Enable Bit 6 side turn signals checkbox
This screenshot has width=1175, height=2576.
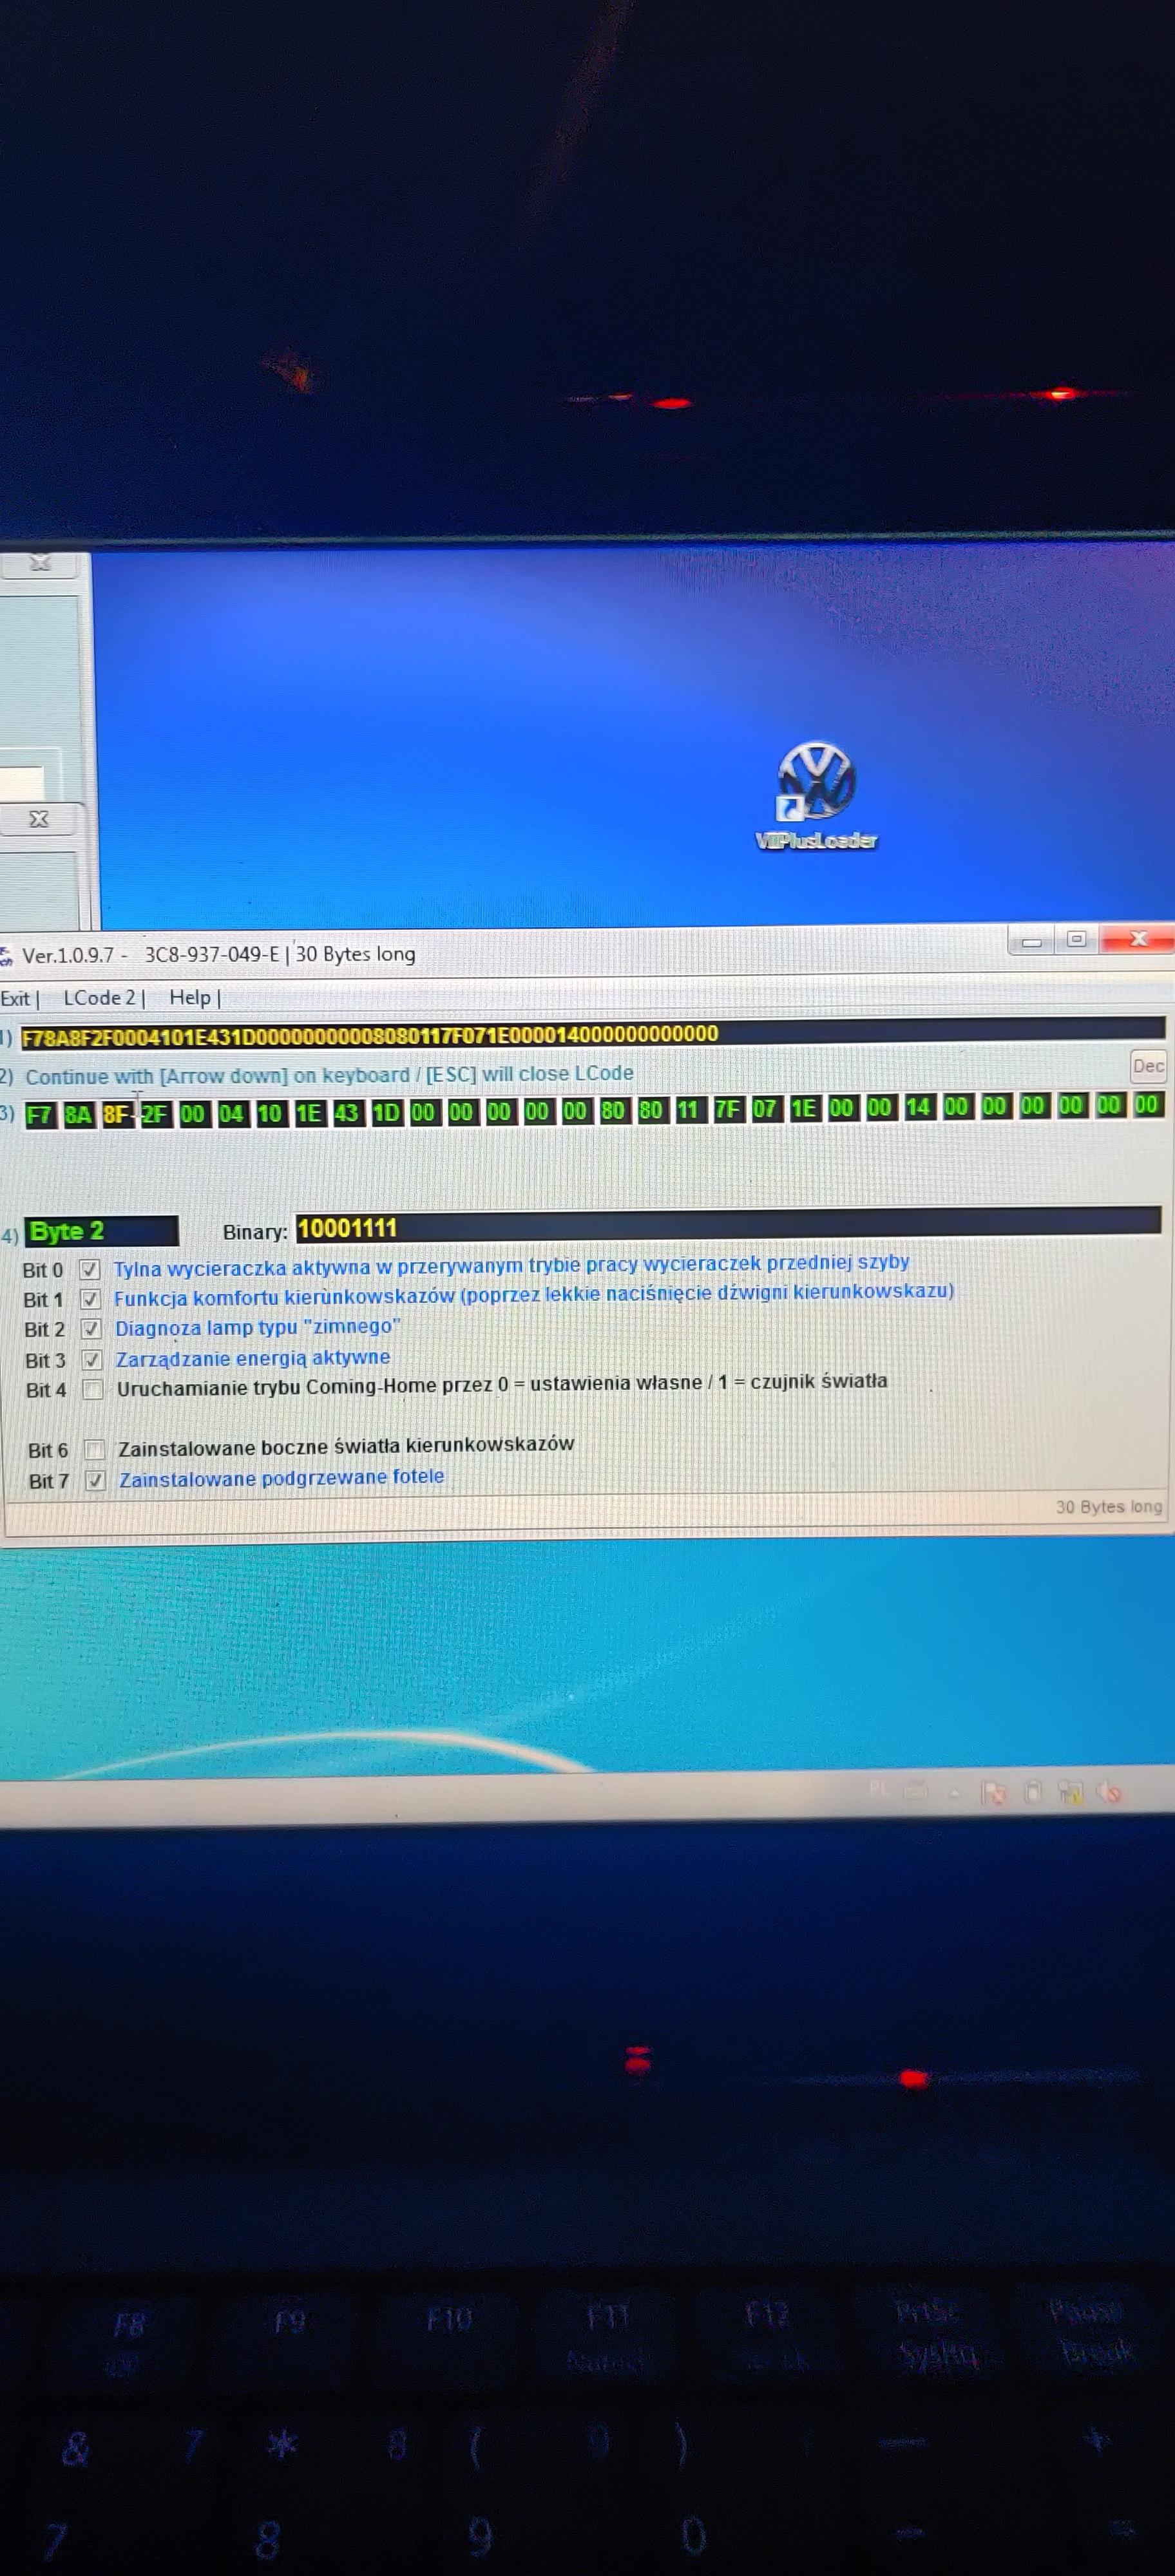[94, 1449]
